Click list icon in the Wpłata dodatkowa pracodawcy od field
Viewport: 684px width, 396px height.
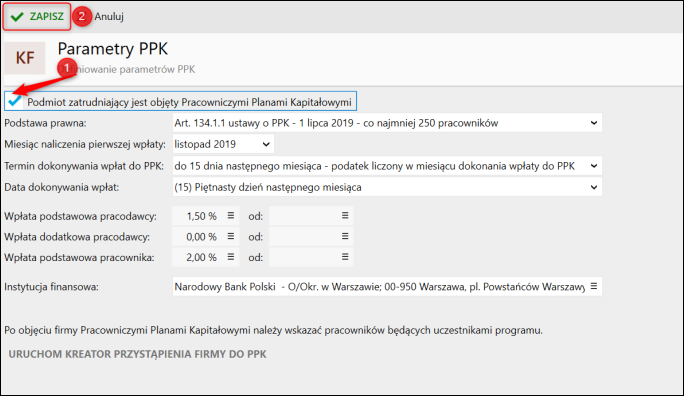point(345,236)
